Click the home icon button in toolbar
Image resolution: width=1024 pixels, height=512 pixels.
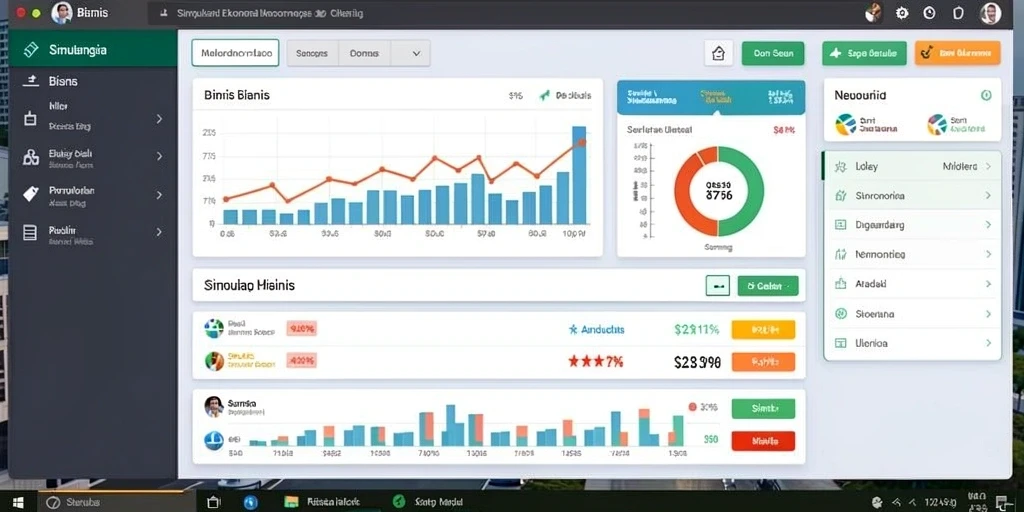(718, 53)
